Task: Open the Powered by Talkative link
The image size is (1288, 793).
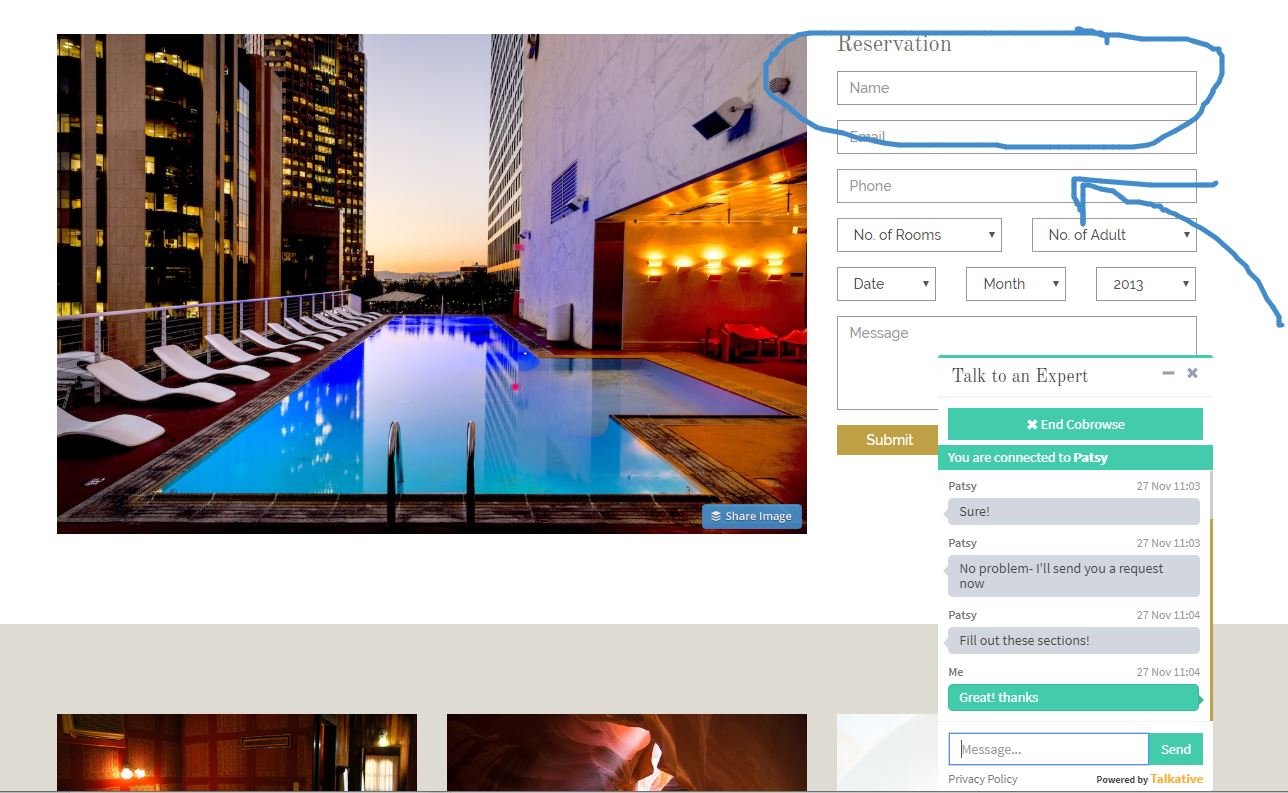Action: 1150,779
